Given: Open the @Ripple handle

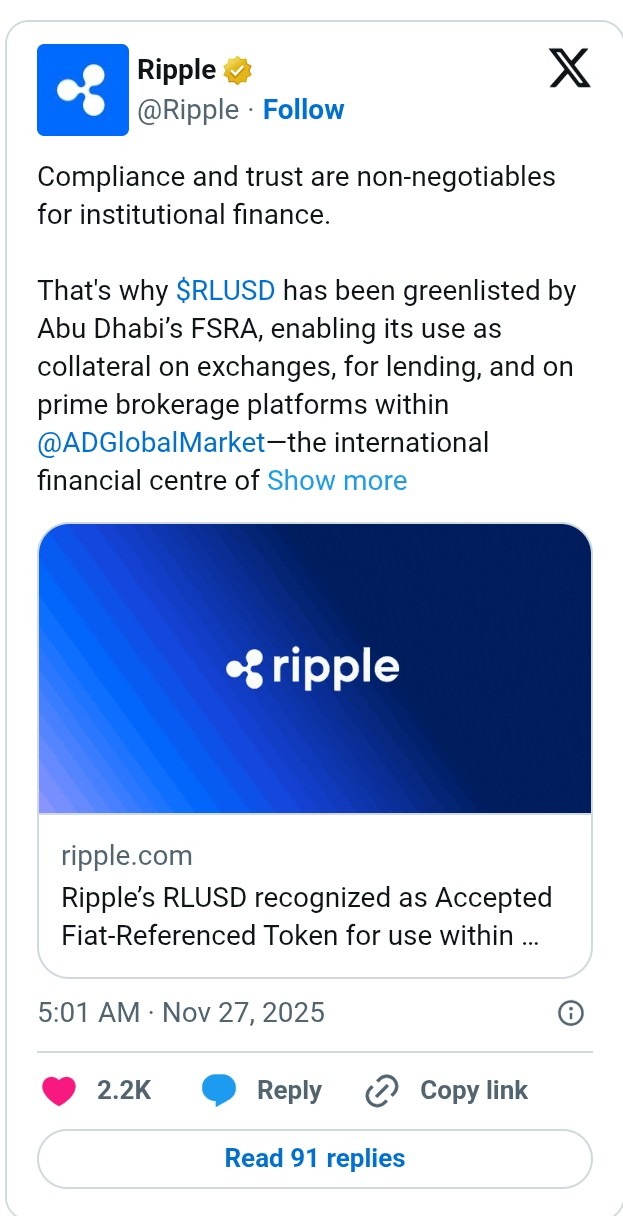Looking at the screenshot, I should tap(188, 110).
